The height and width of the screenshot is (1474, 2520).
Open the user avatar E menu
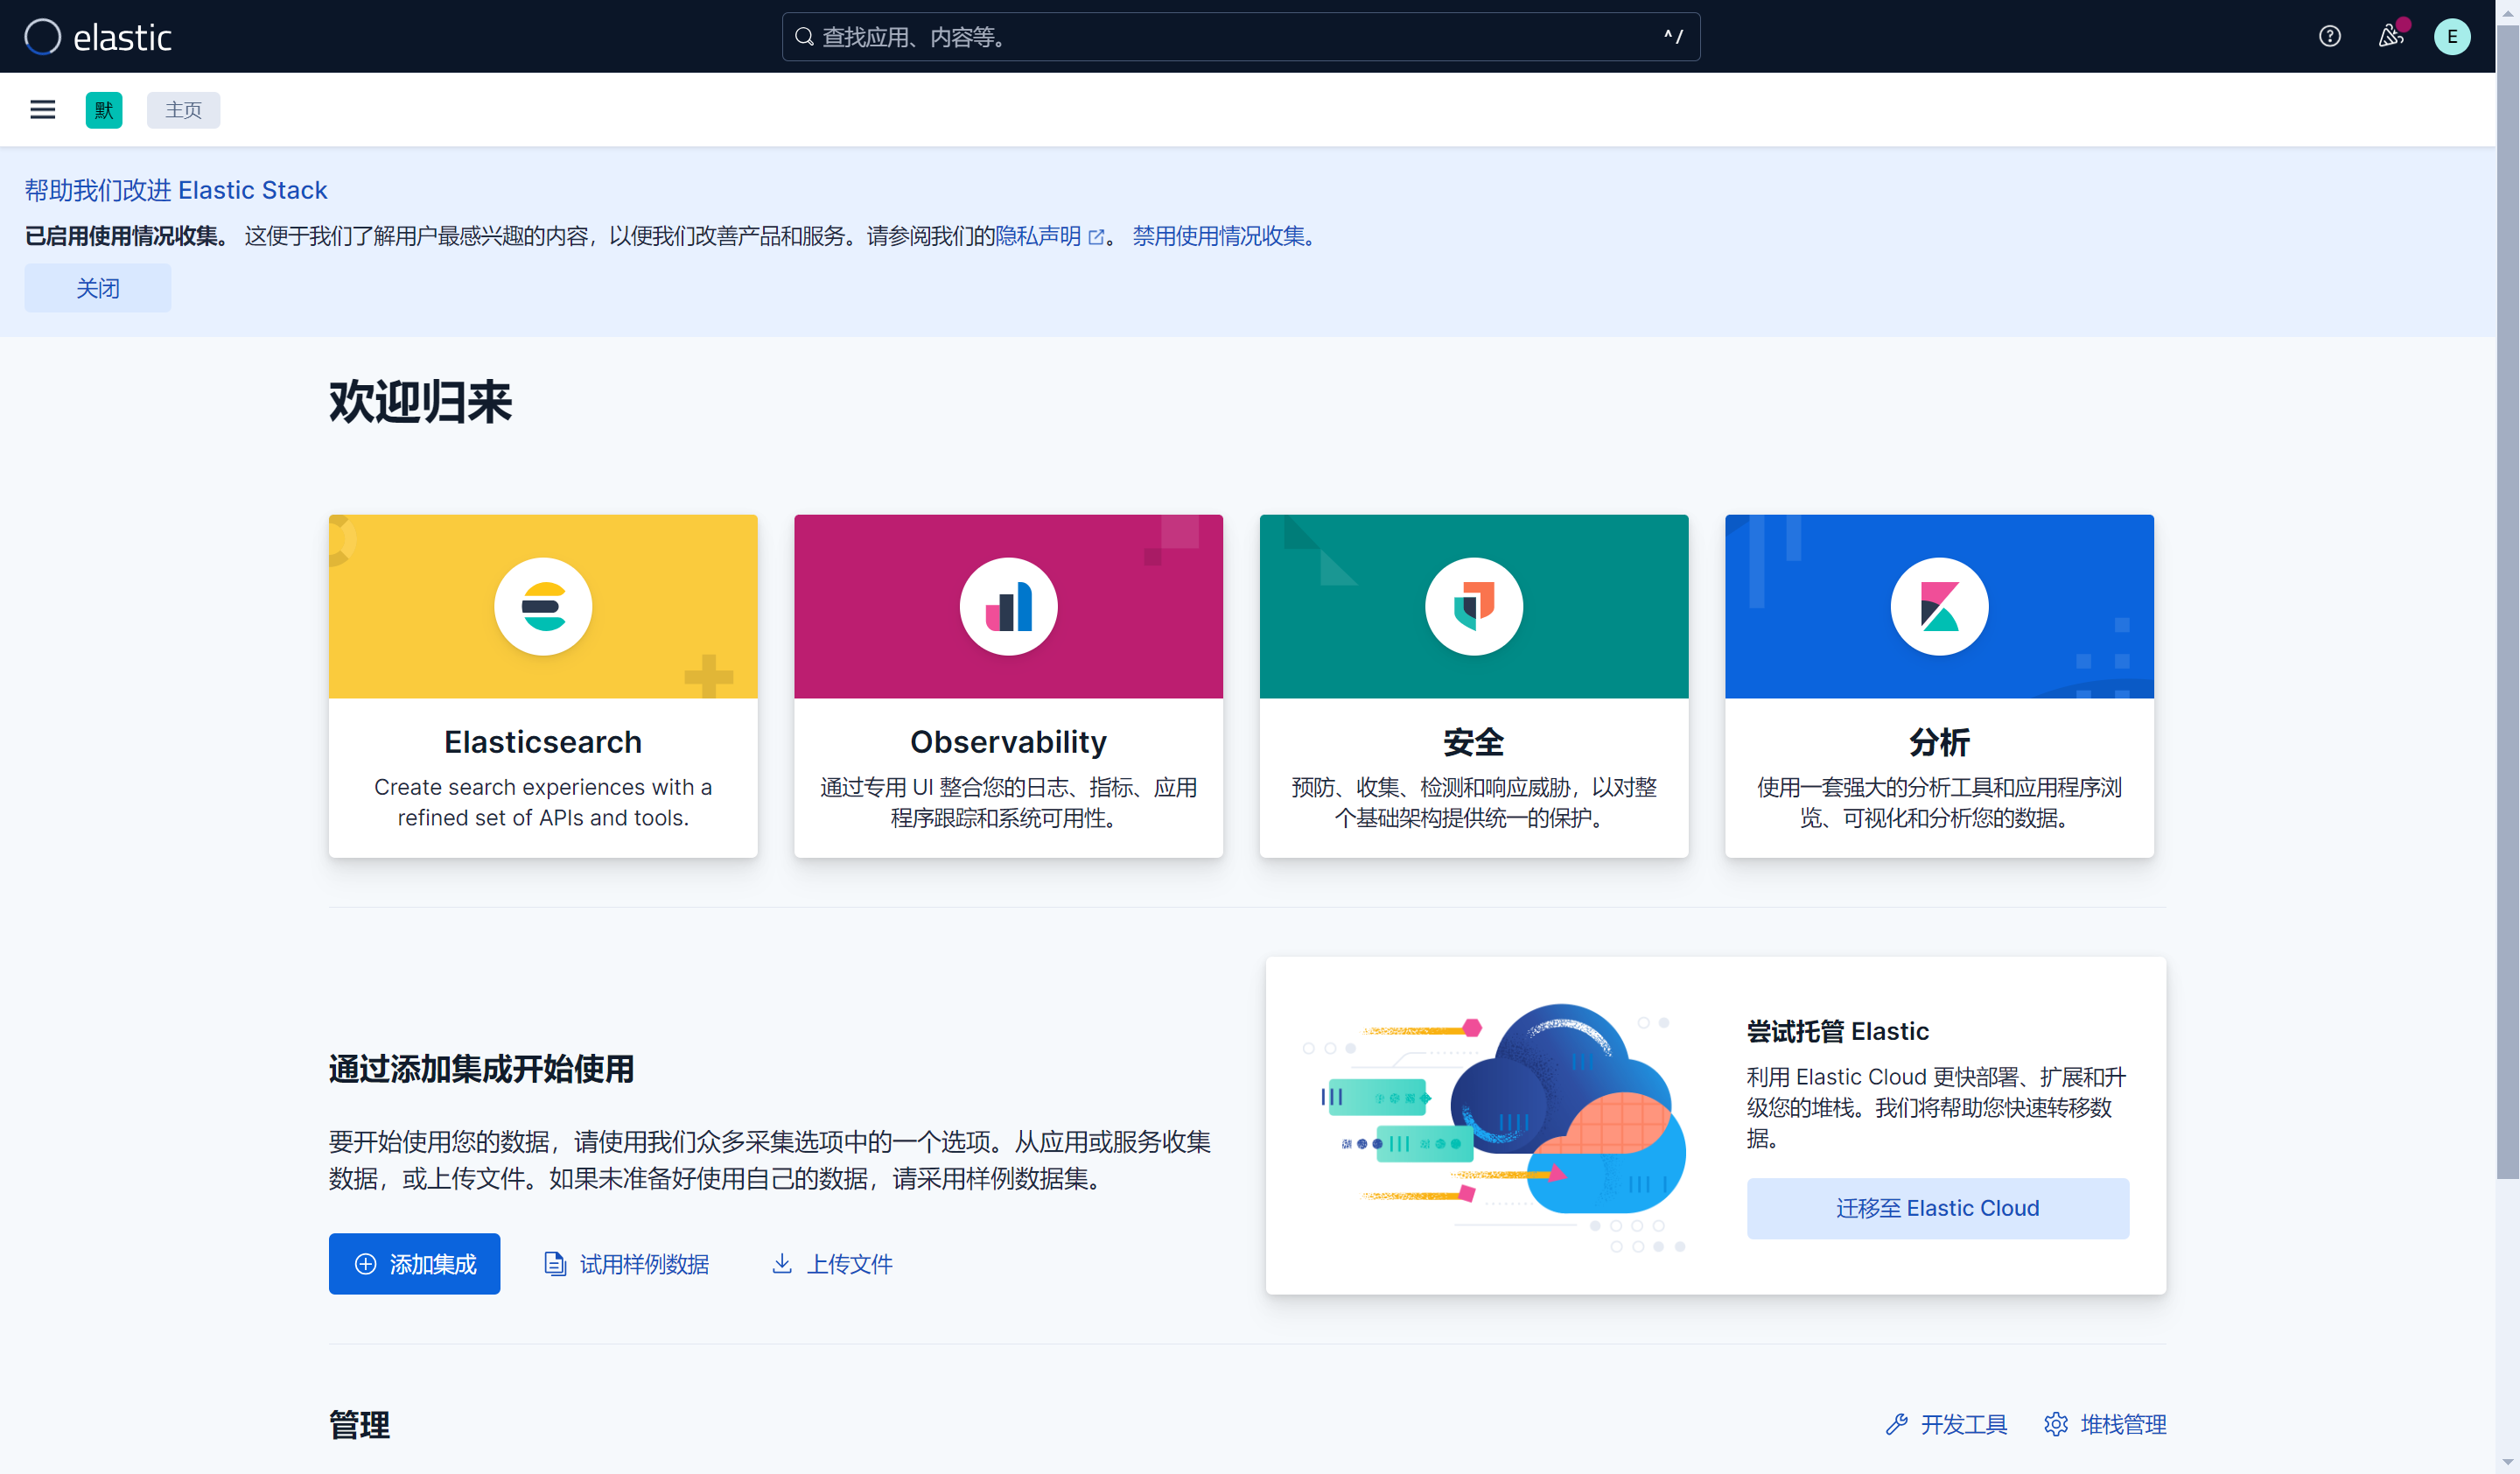(x=2451, y=37)
